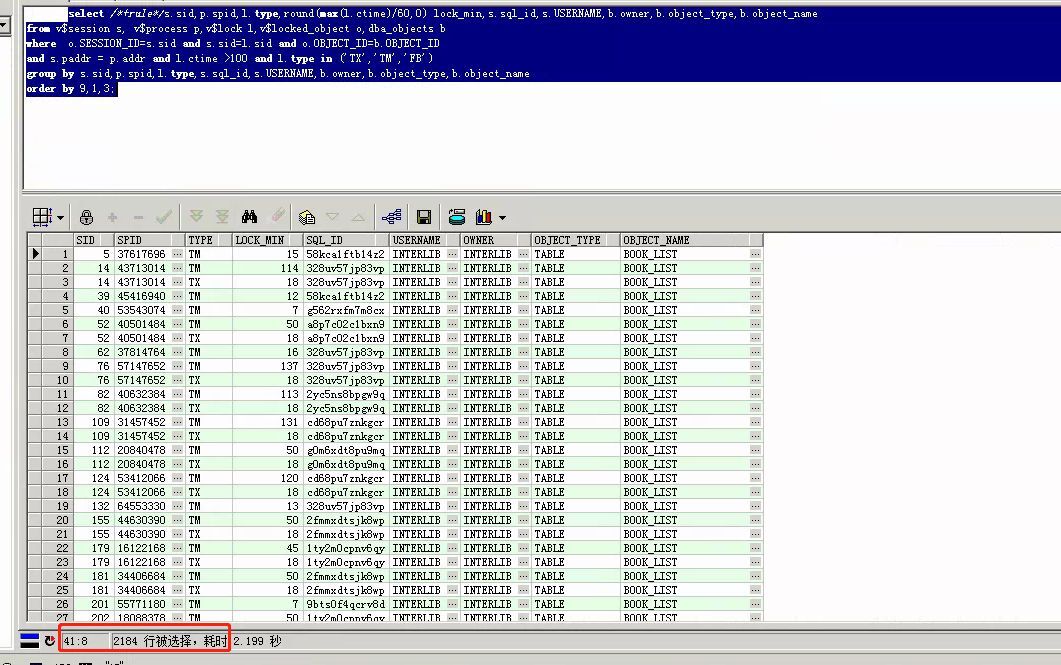The width and height of the screenshot is (1061, 665).
Task: Click the 'order by 9,1,3;' SQL line
Action: [x=71, y=89]
